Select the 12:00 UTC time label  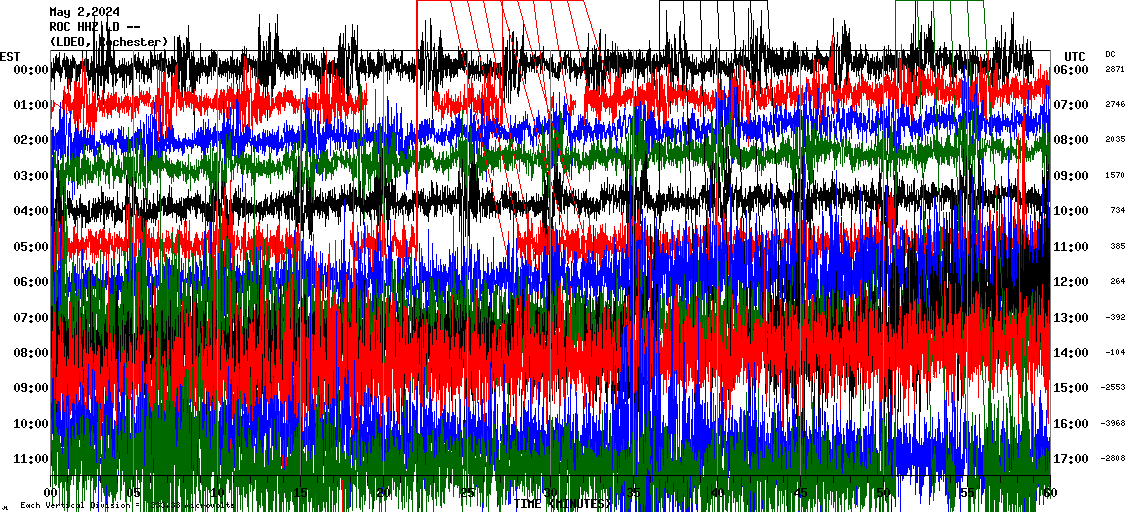(x=1071, y=282)
